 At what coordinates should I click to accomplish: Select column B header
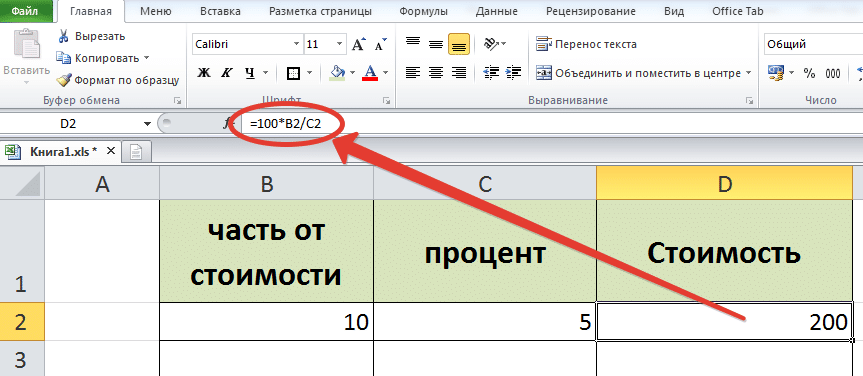266,184
